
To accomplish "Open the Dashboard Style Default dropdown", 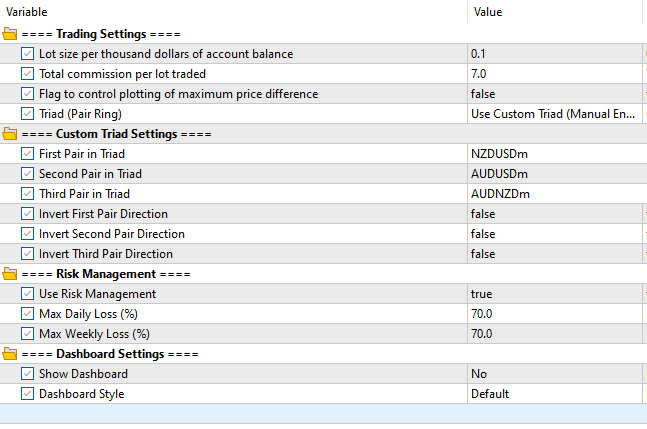I will click(553, 393).
